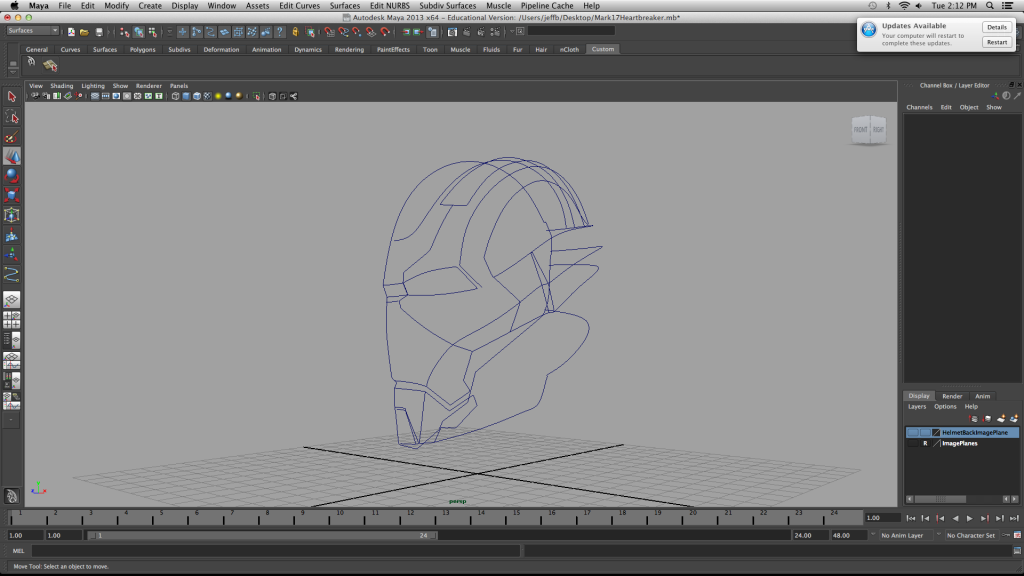Viewport: 1024px width, 576px height.
Task: Switch to single perspective view layout
Action: point(12,300)
